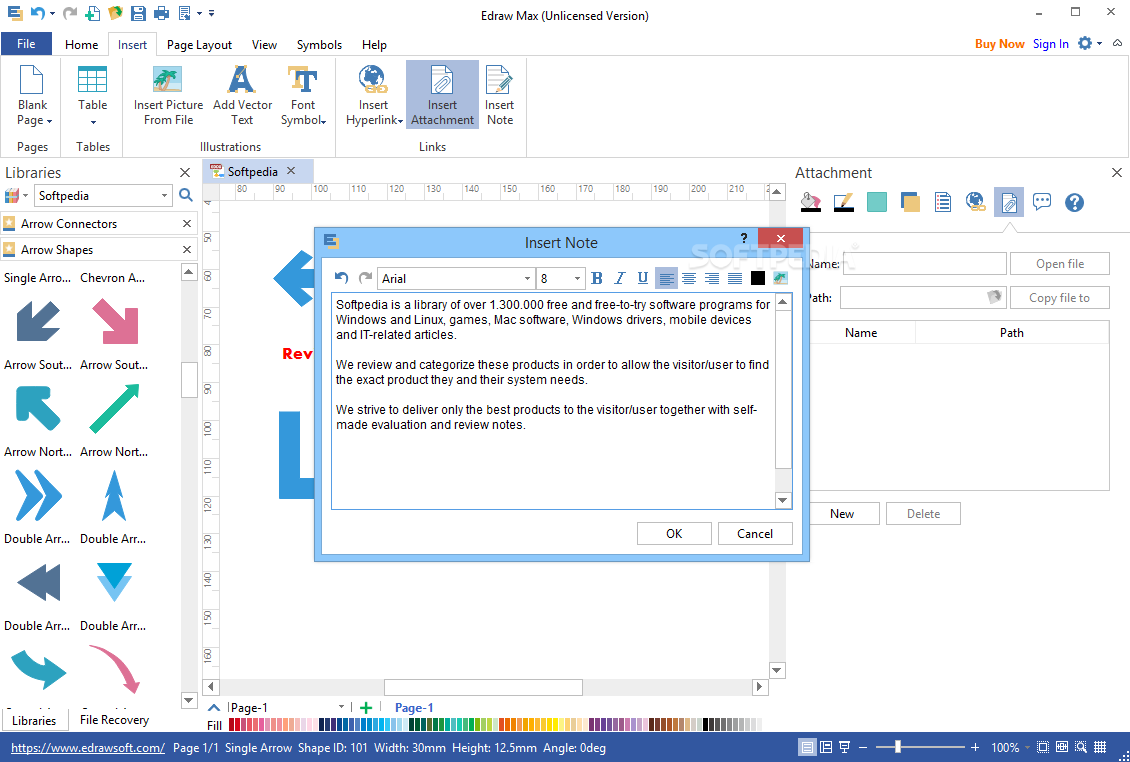Screen dimensions: 1130x762
Task: Switch to normal view in status bar
Action: point(808,748)
